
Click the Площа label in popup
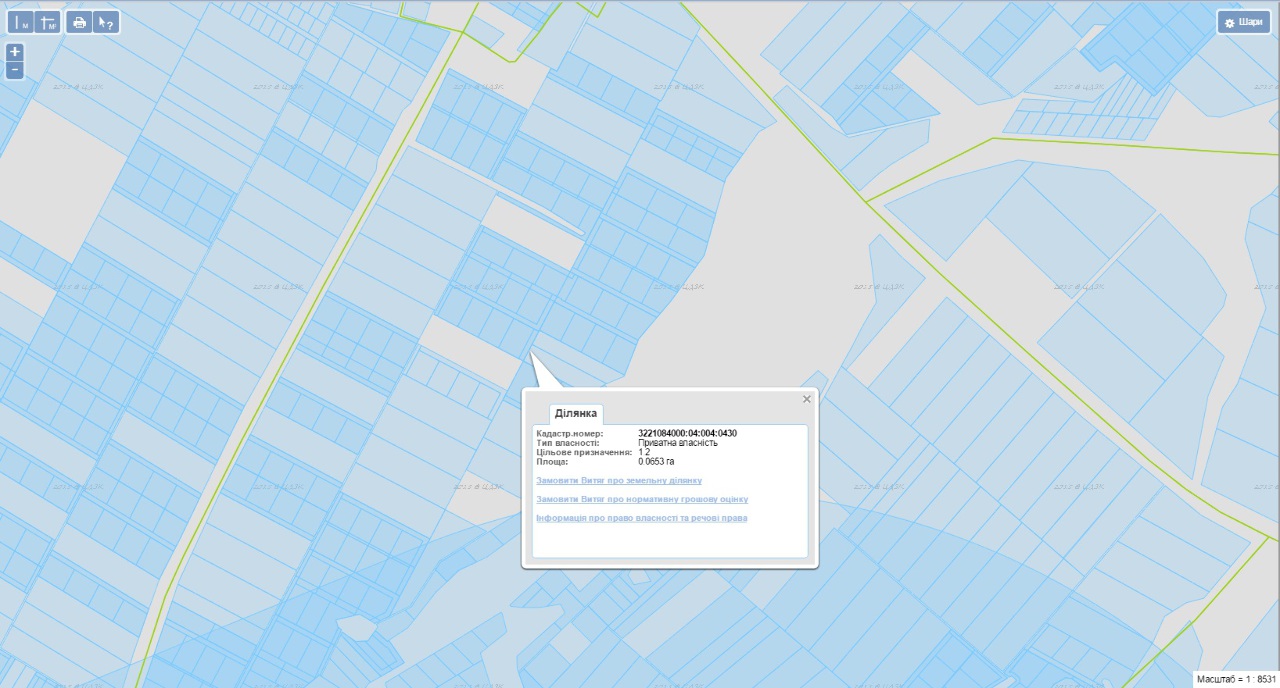(x=552, y=462)
